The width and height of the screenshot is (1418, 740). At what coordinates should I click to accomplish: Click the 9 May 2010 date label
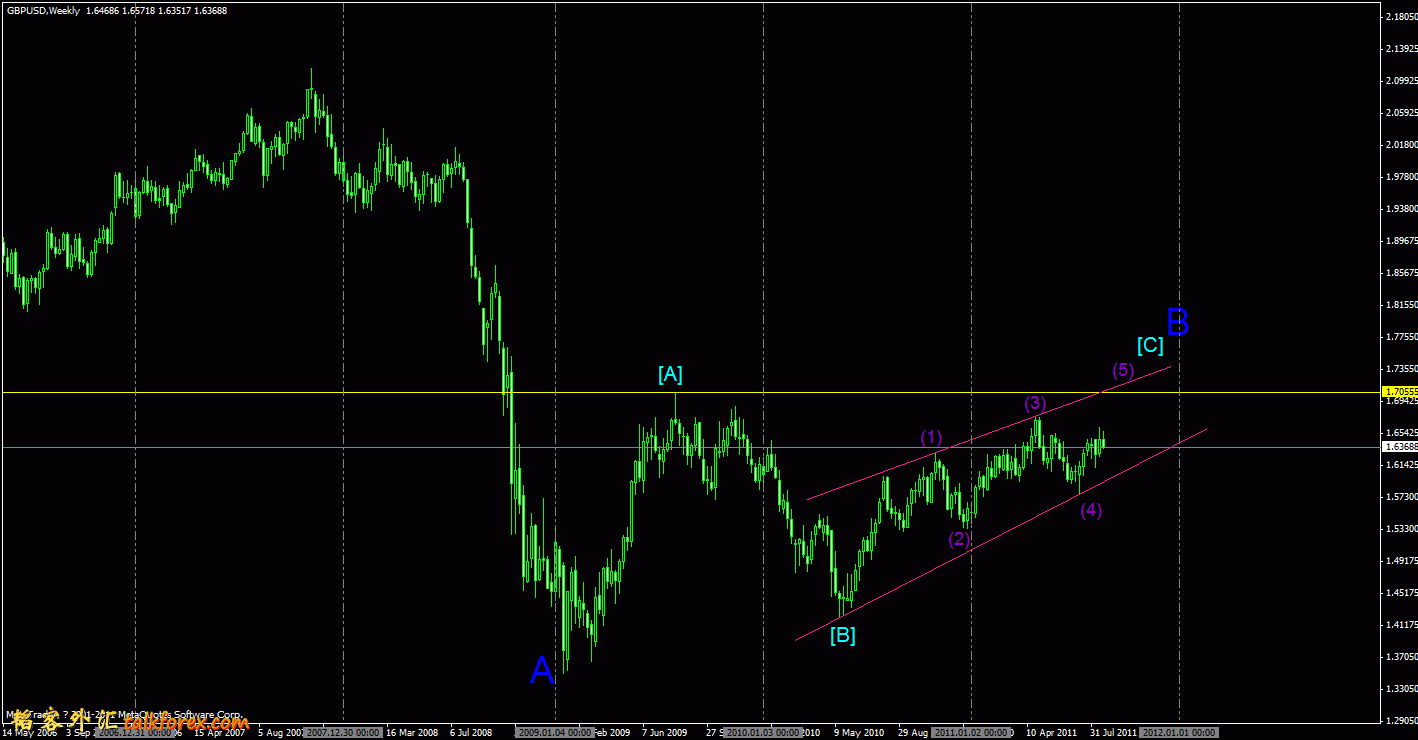point(859,733)
